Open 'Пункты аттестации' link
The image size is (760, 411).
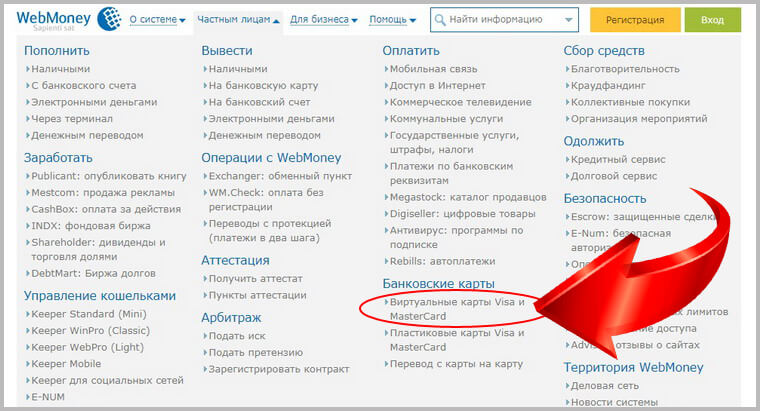(x=257, y=295)
